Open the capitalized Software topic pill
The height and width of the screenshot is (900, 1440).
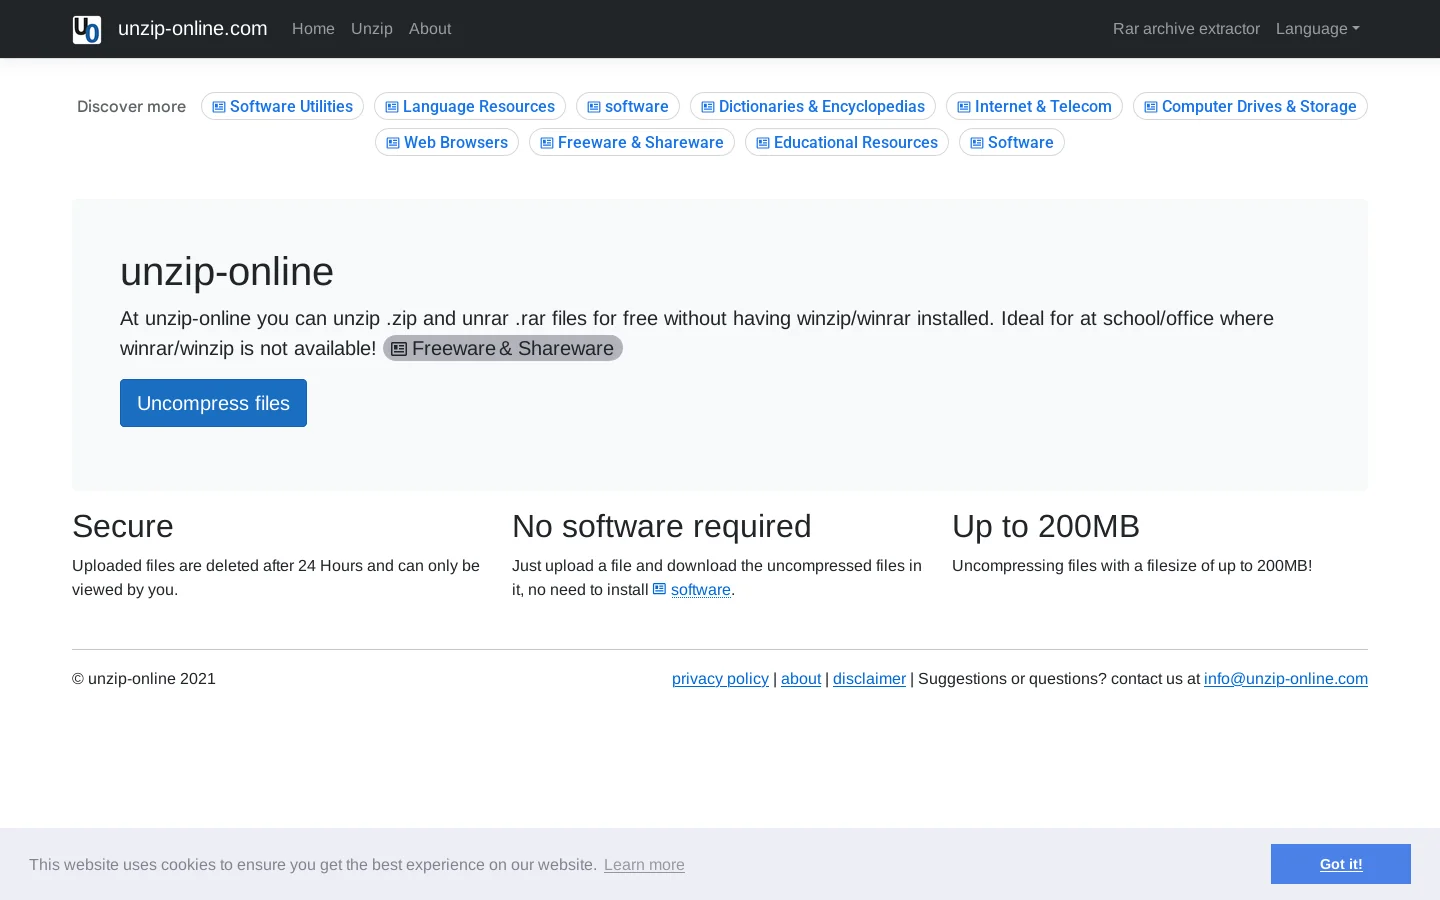[x=1012, y=142]
